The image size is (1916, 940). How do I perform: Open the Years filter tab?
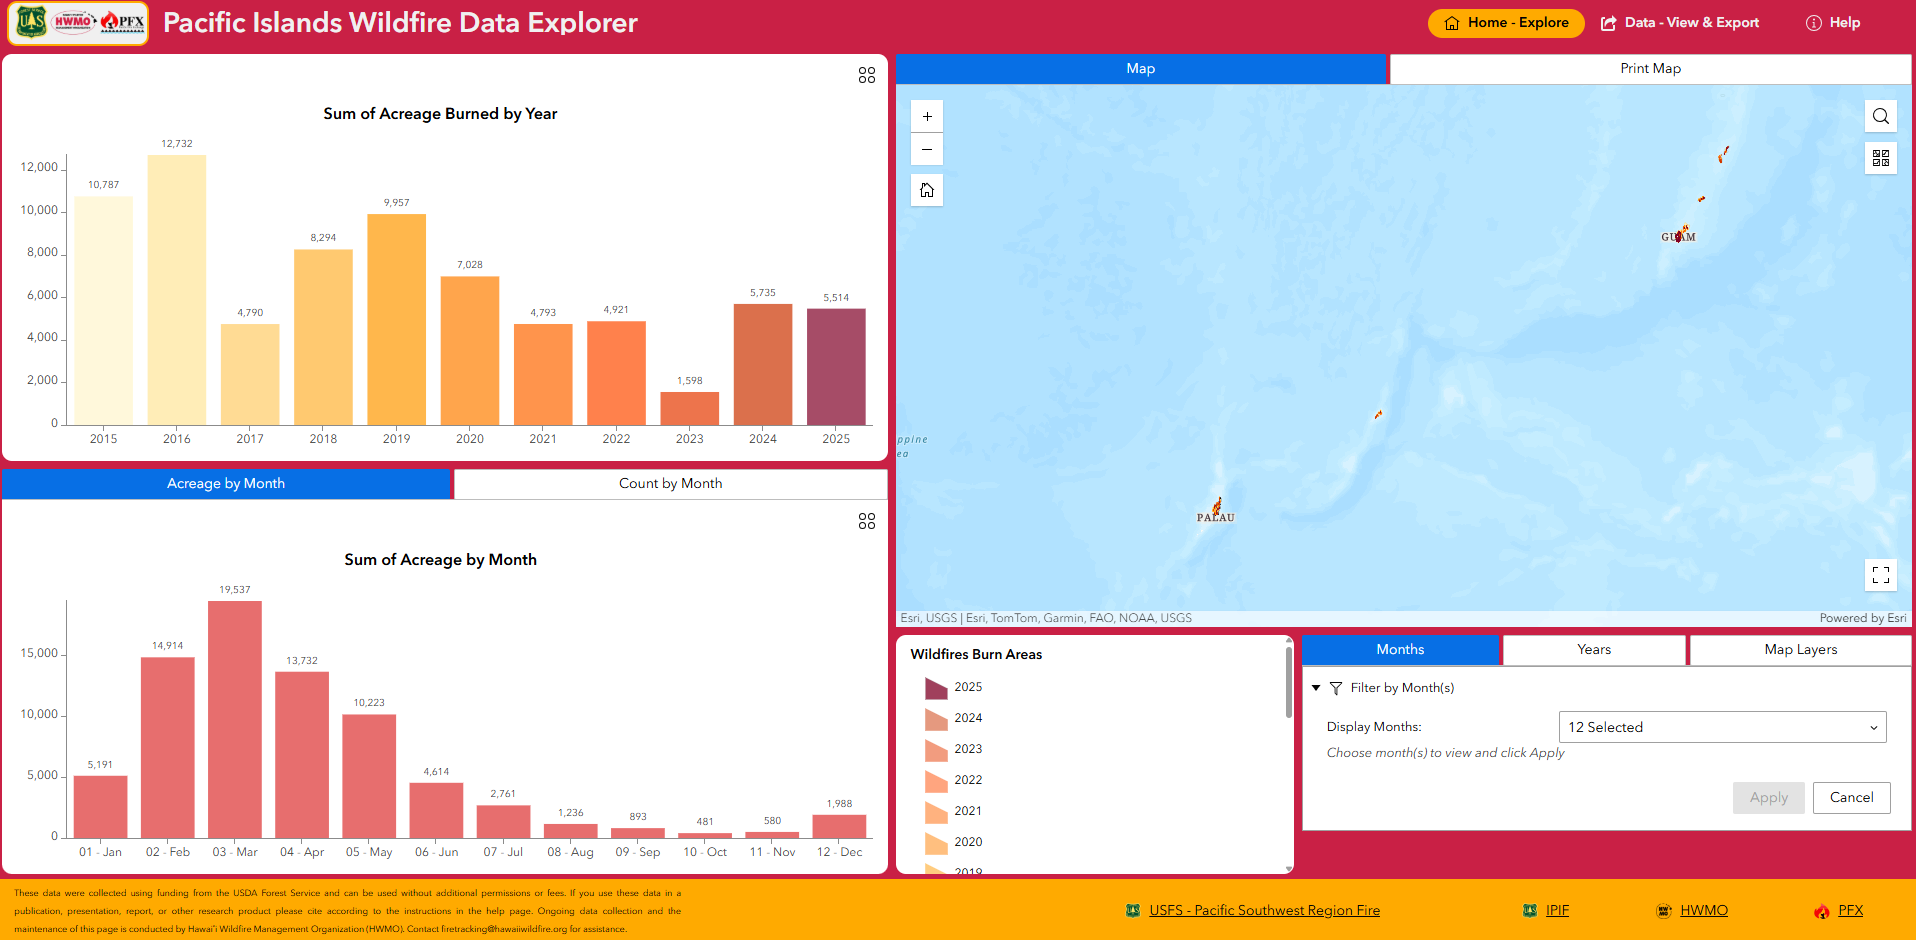[x=1593, y=649]
